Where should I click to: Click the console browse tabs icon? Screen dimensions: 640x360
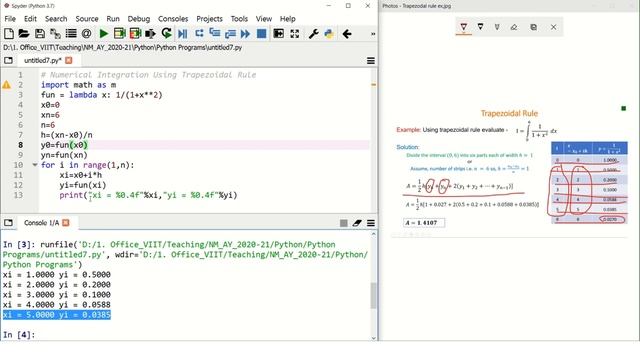point(8,223)
